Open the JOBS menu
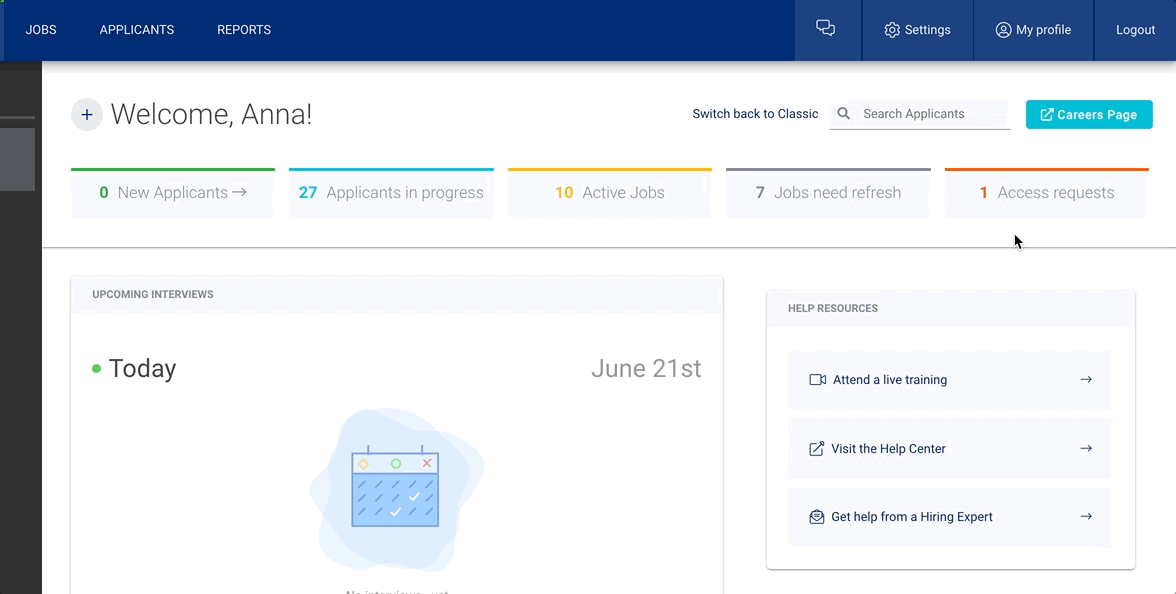Screen dimensions: 1176x594 (41, 30)
